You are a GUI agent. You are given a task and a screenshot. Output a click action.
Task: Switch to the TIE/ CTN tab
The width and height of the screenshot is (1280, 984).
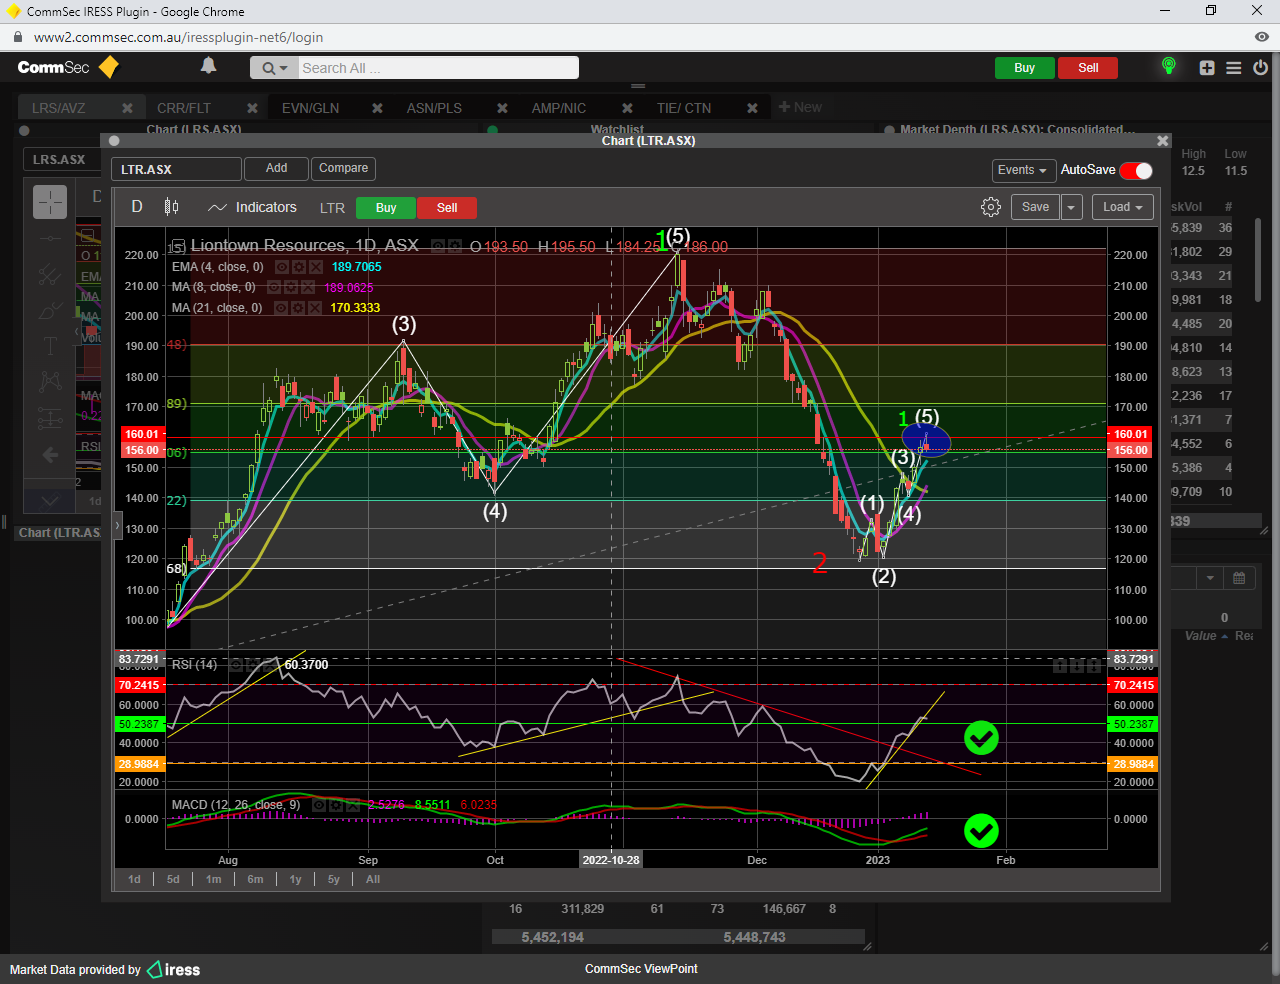tap(684, 108)
